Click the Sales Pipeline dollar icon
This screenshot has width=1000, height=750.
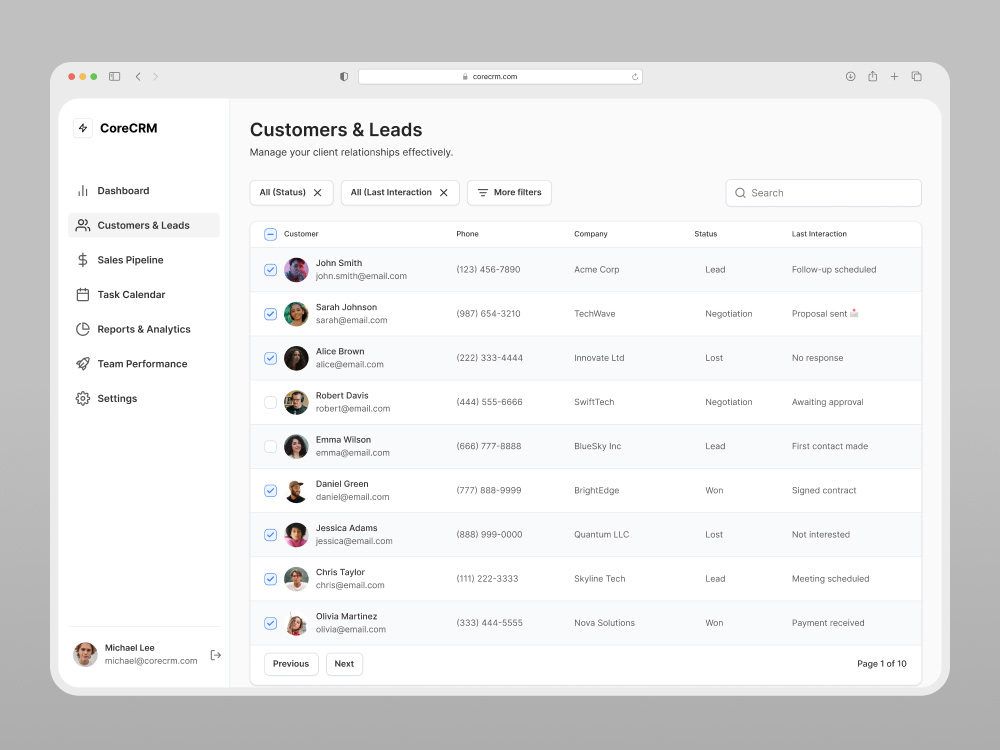point(83,260)
